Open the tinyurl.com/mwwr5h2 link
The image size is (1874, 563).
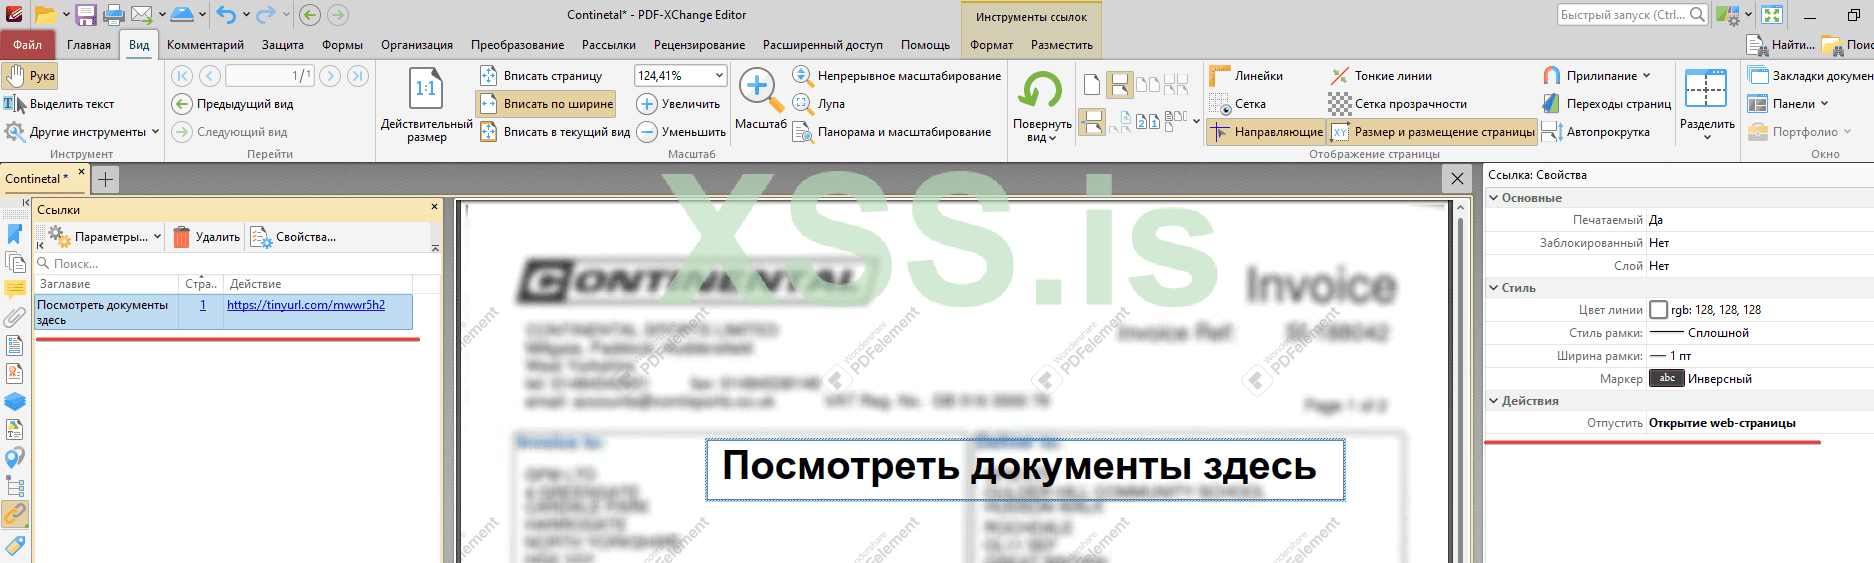pos(305,305)
